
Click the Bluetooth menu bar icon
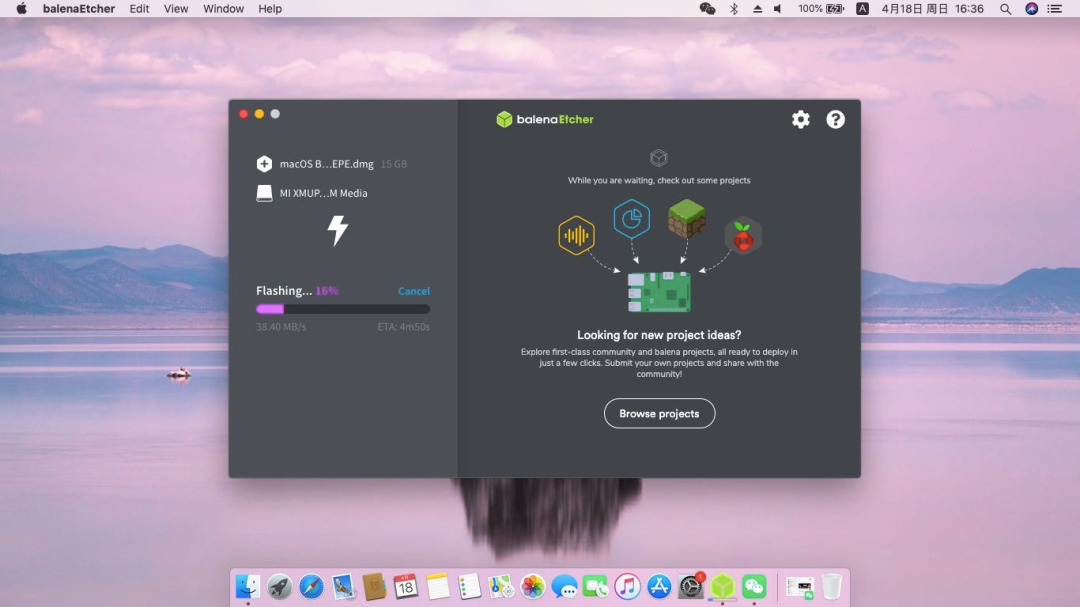734,8
